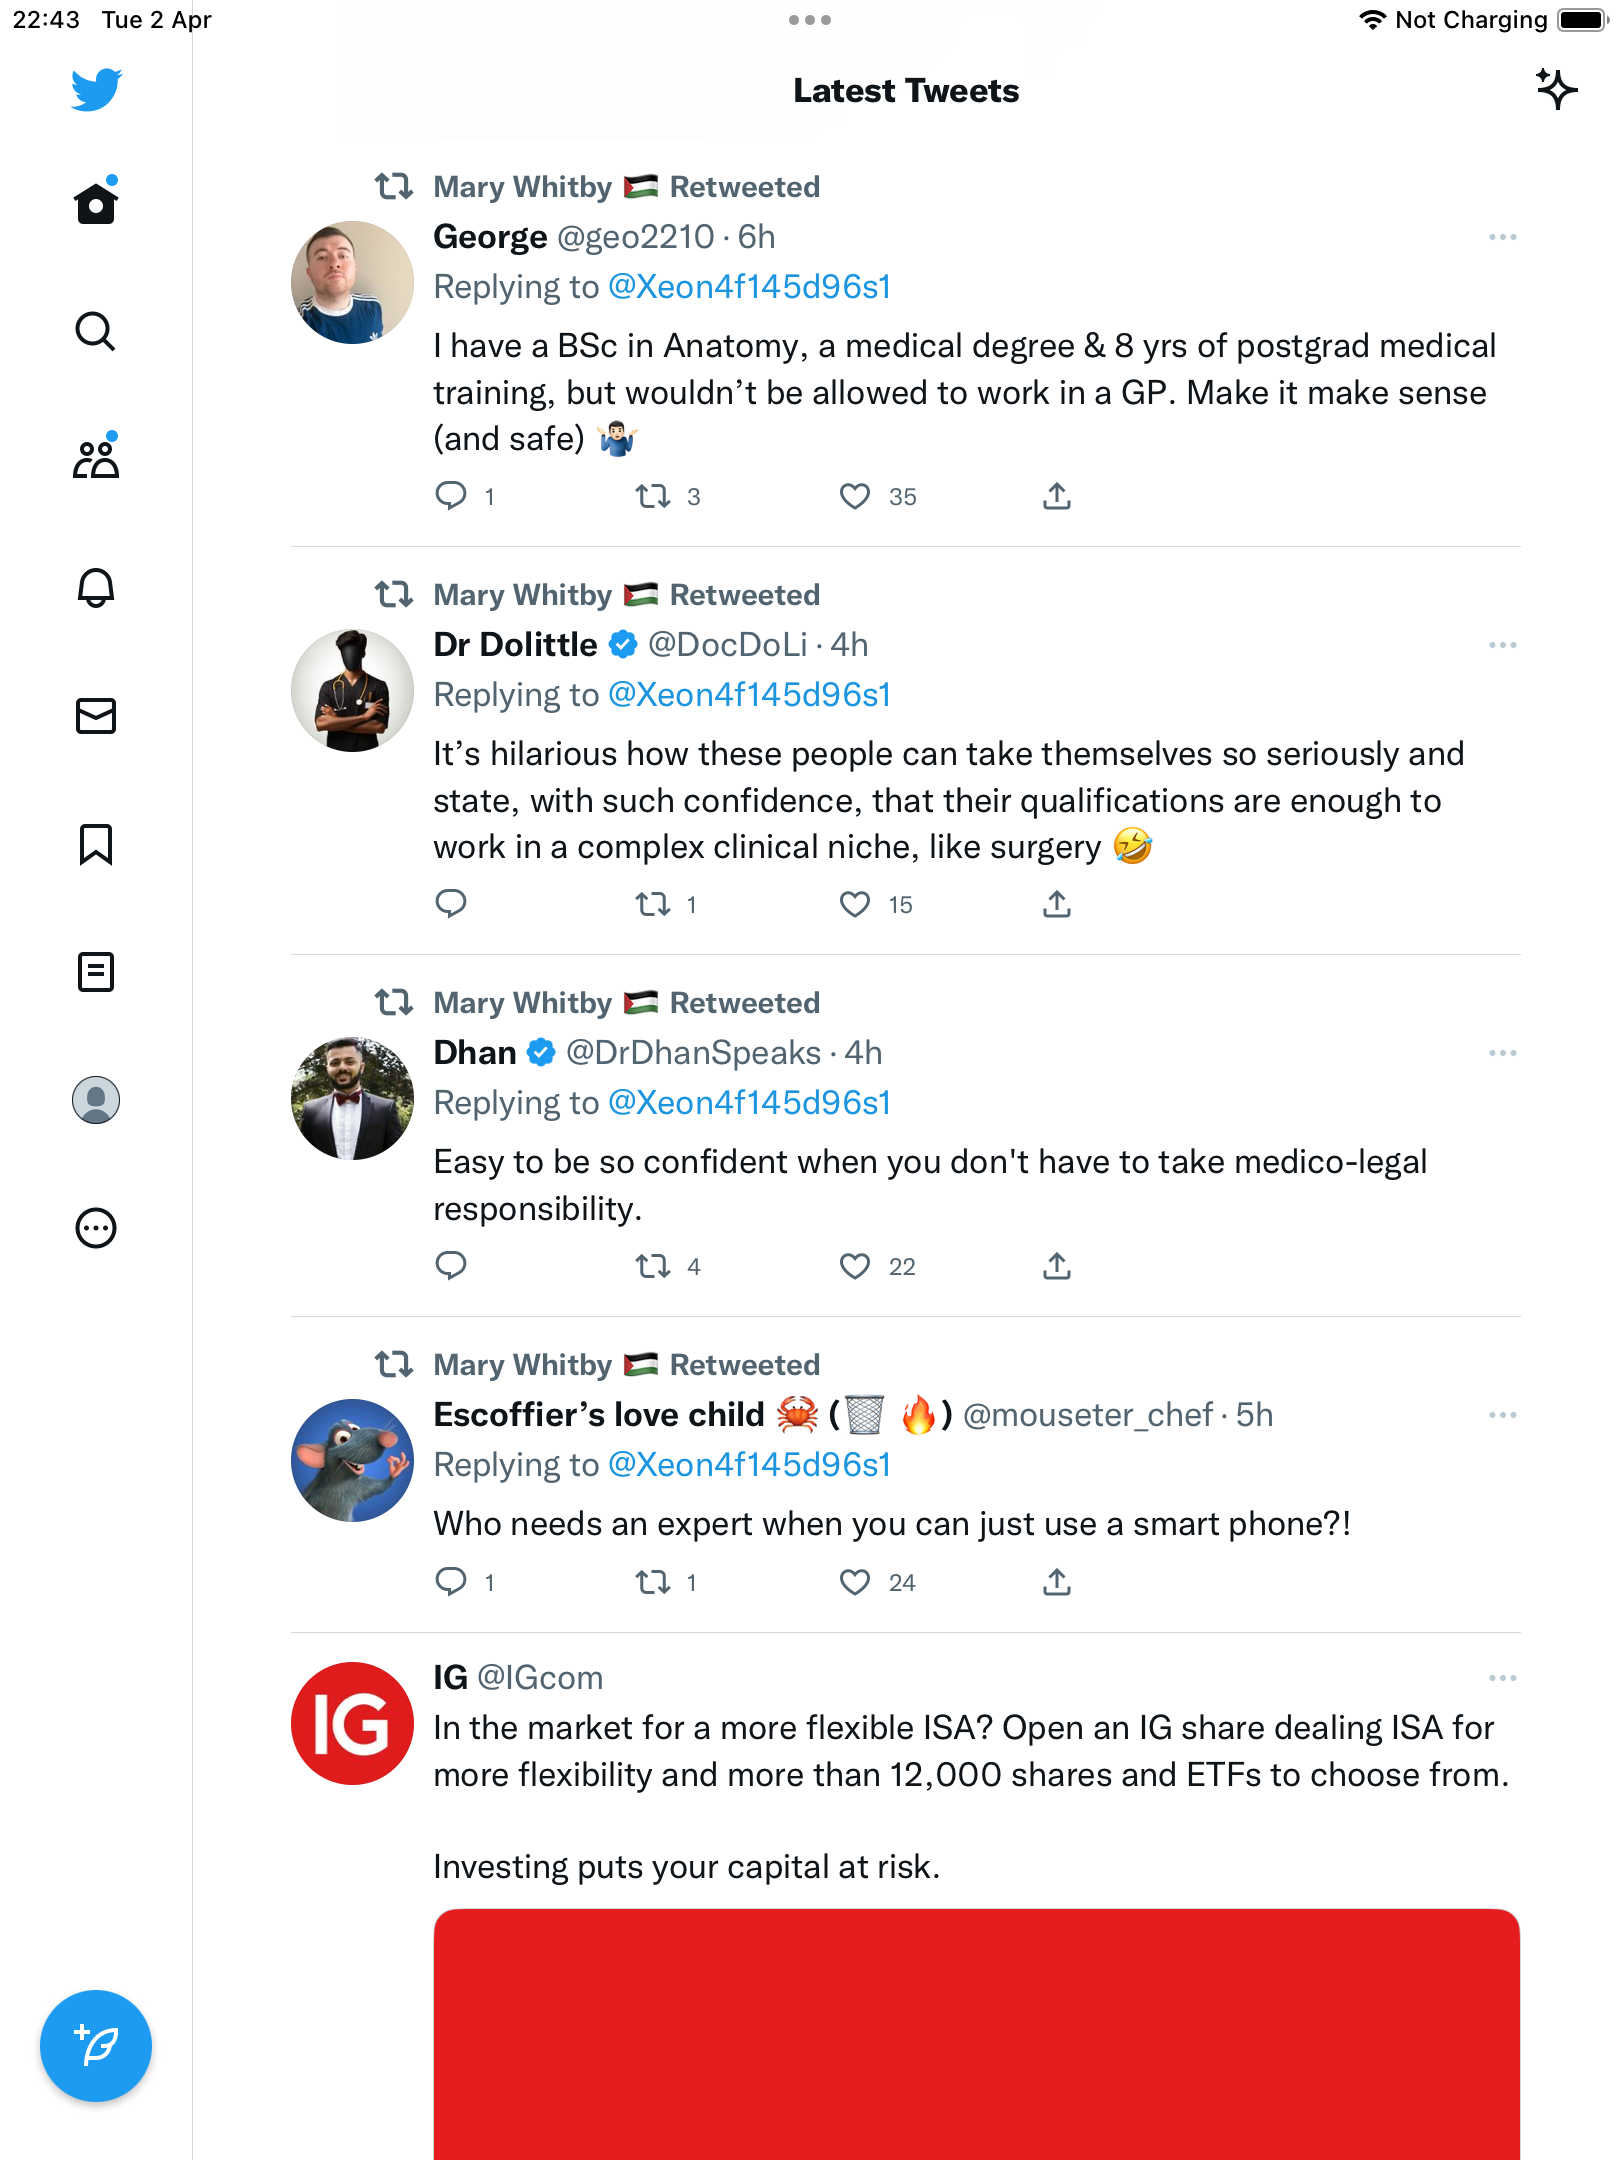Screen dimensions: 1620x2160
Task: Open the Profile icon in sidebar
Action: click(96, 1100)
